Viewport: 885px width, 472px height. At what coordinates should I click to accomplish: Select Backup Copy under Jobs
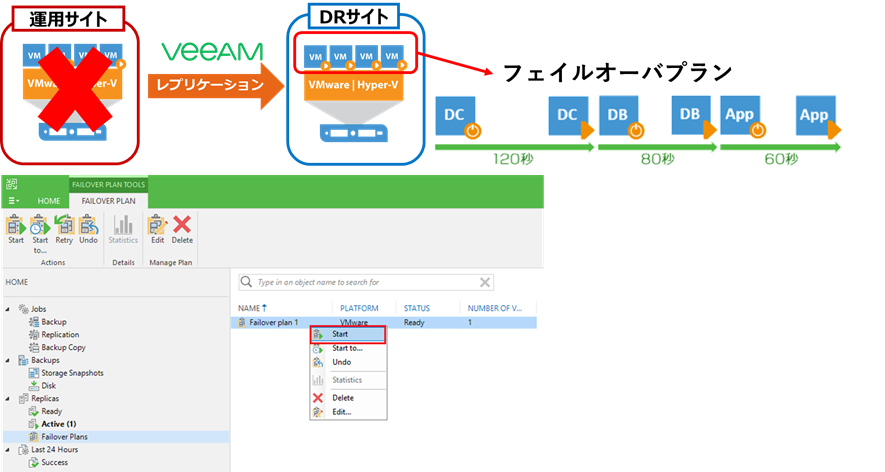point(63,348)
